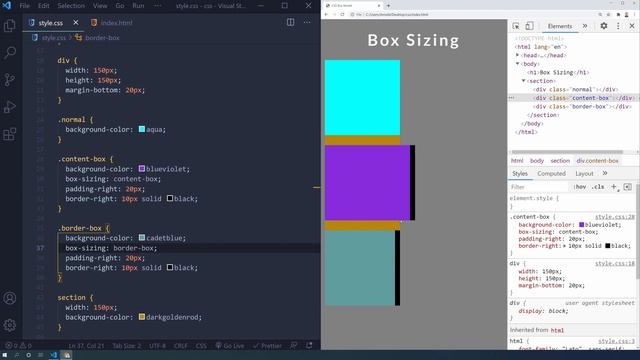Click Go Live in the status bar
Image resolution: width=640 pixels, height=360 pixels.
(230, 345)
